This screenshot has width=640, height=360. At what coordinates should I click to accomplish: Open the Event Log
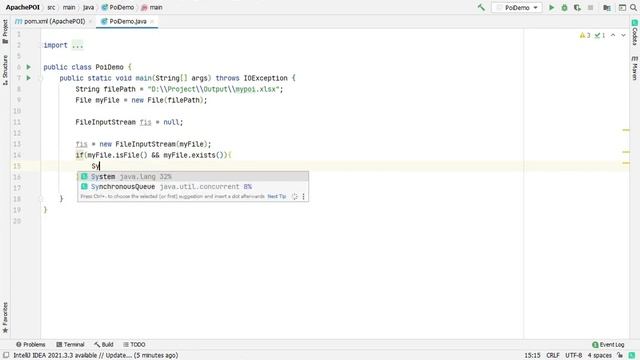[x=608, y=344]
